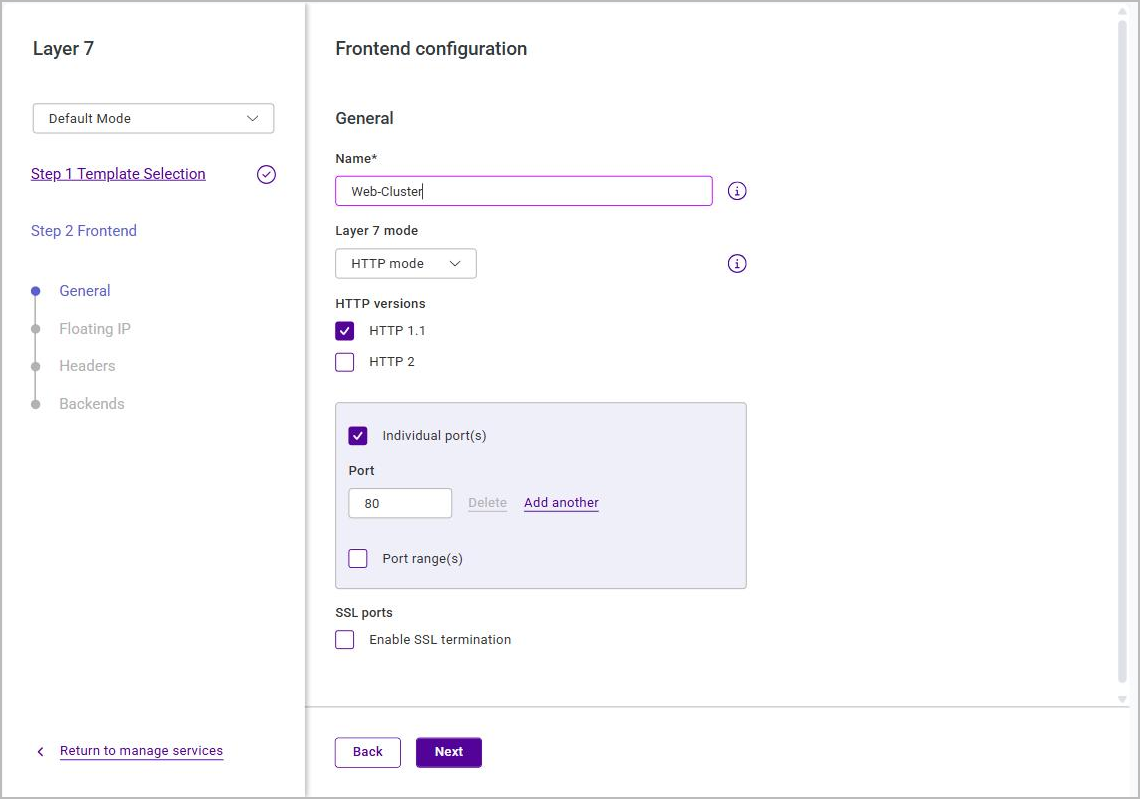
Task: Enable the Port range(s) checkbox
Action: coord(358,558)
